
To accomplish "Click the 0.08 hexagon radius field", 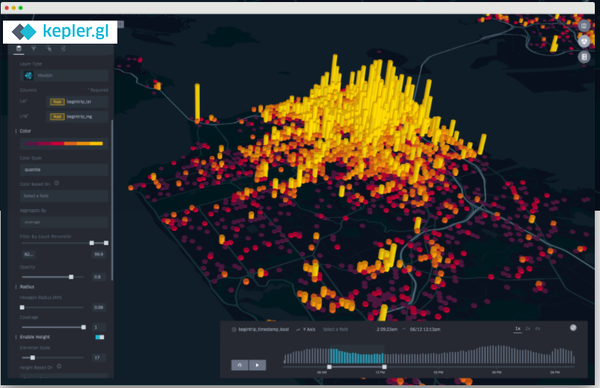I will (99, 307).
